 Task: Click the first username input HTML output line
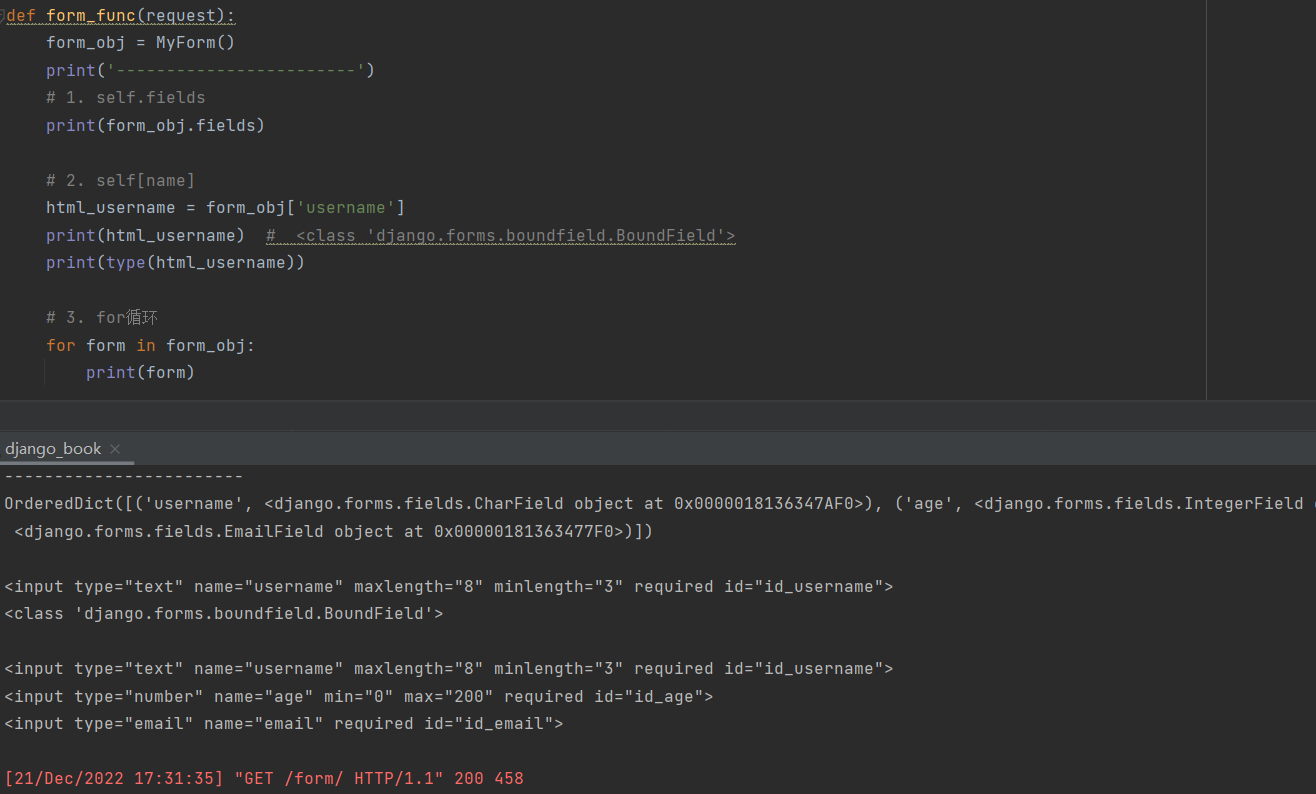click(449, 586)
